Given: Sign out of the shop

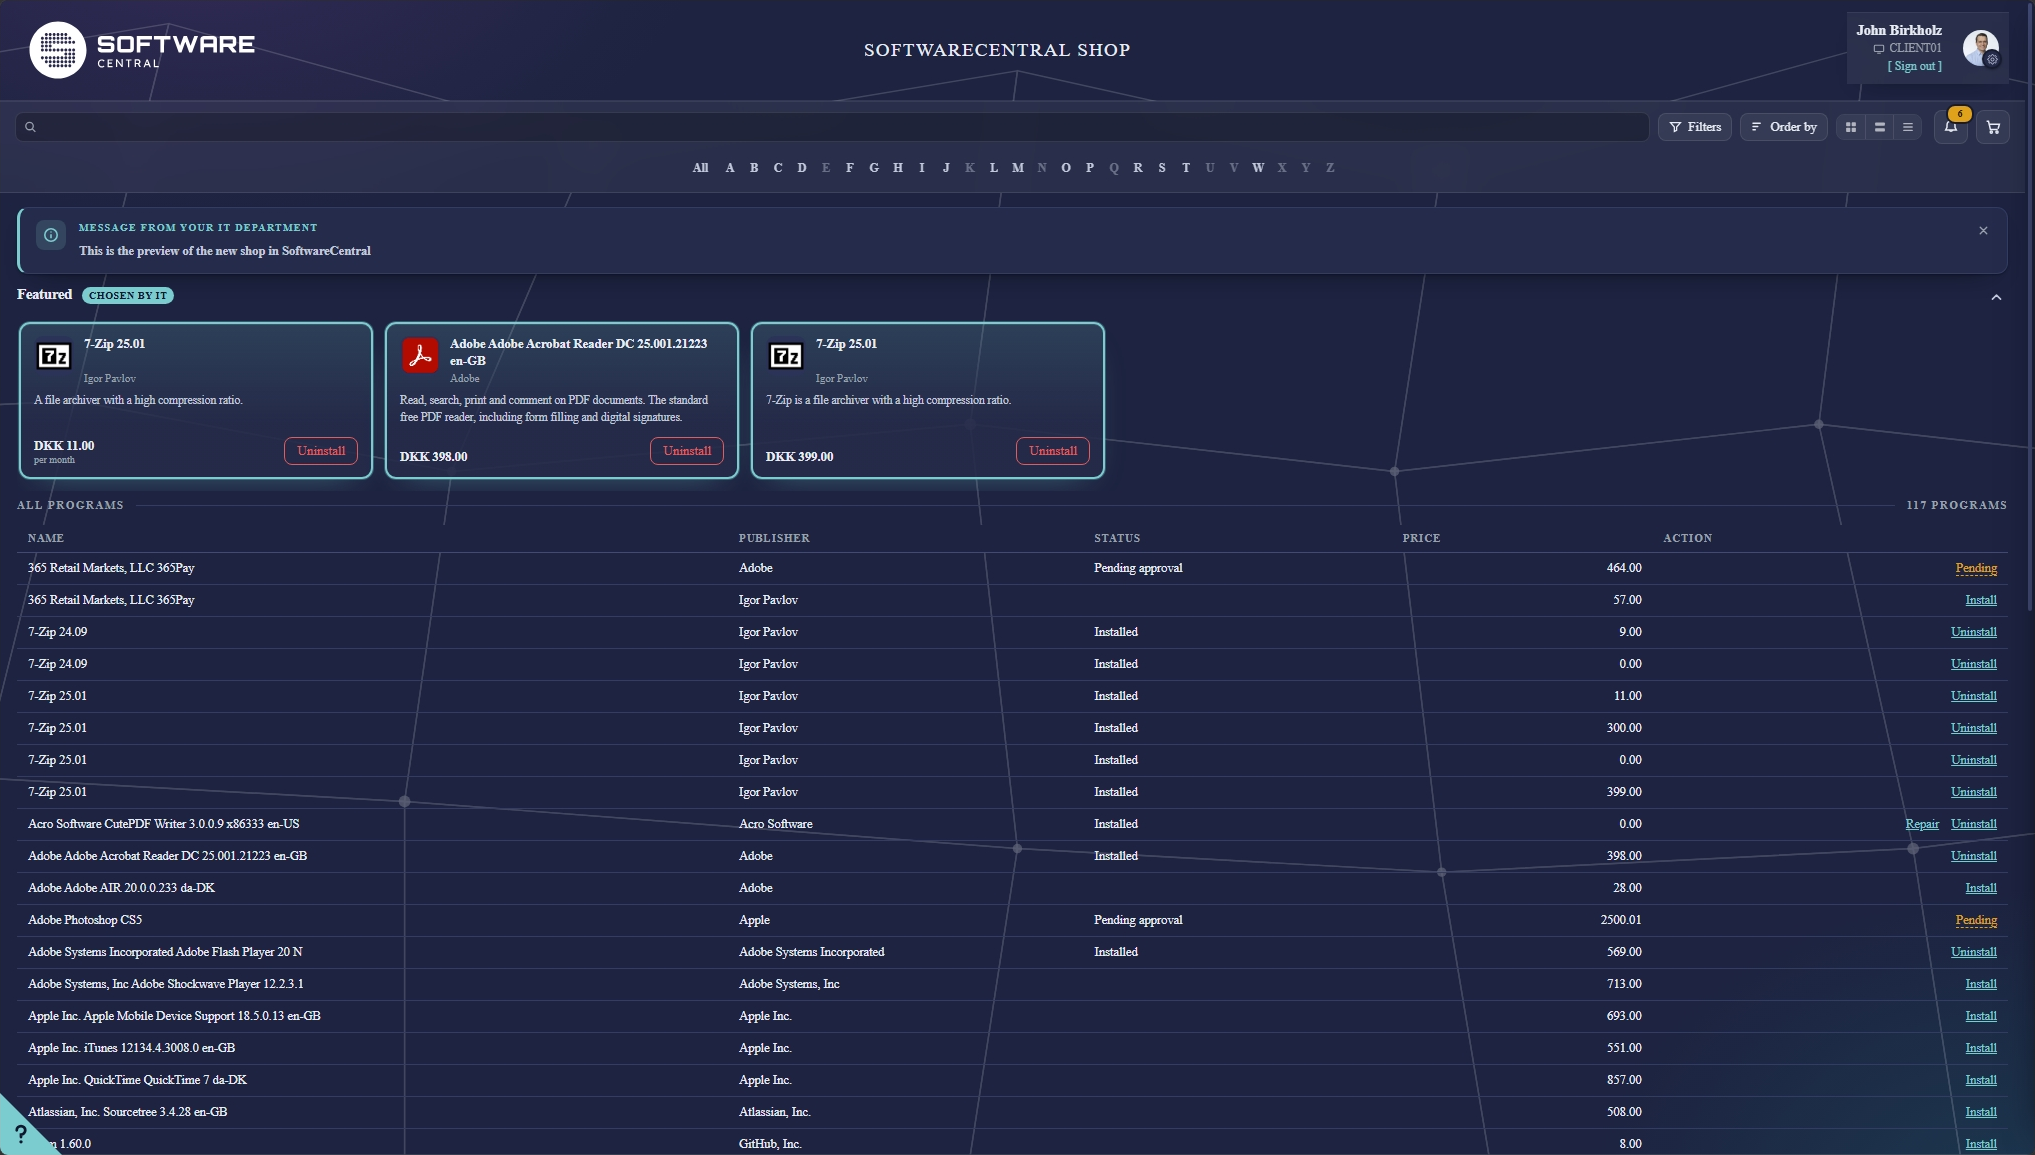Looking at the screenshot, I should pos(1914,66).
